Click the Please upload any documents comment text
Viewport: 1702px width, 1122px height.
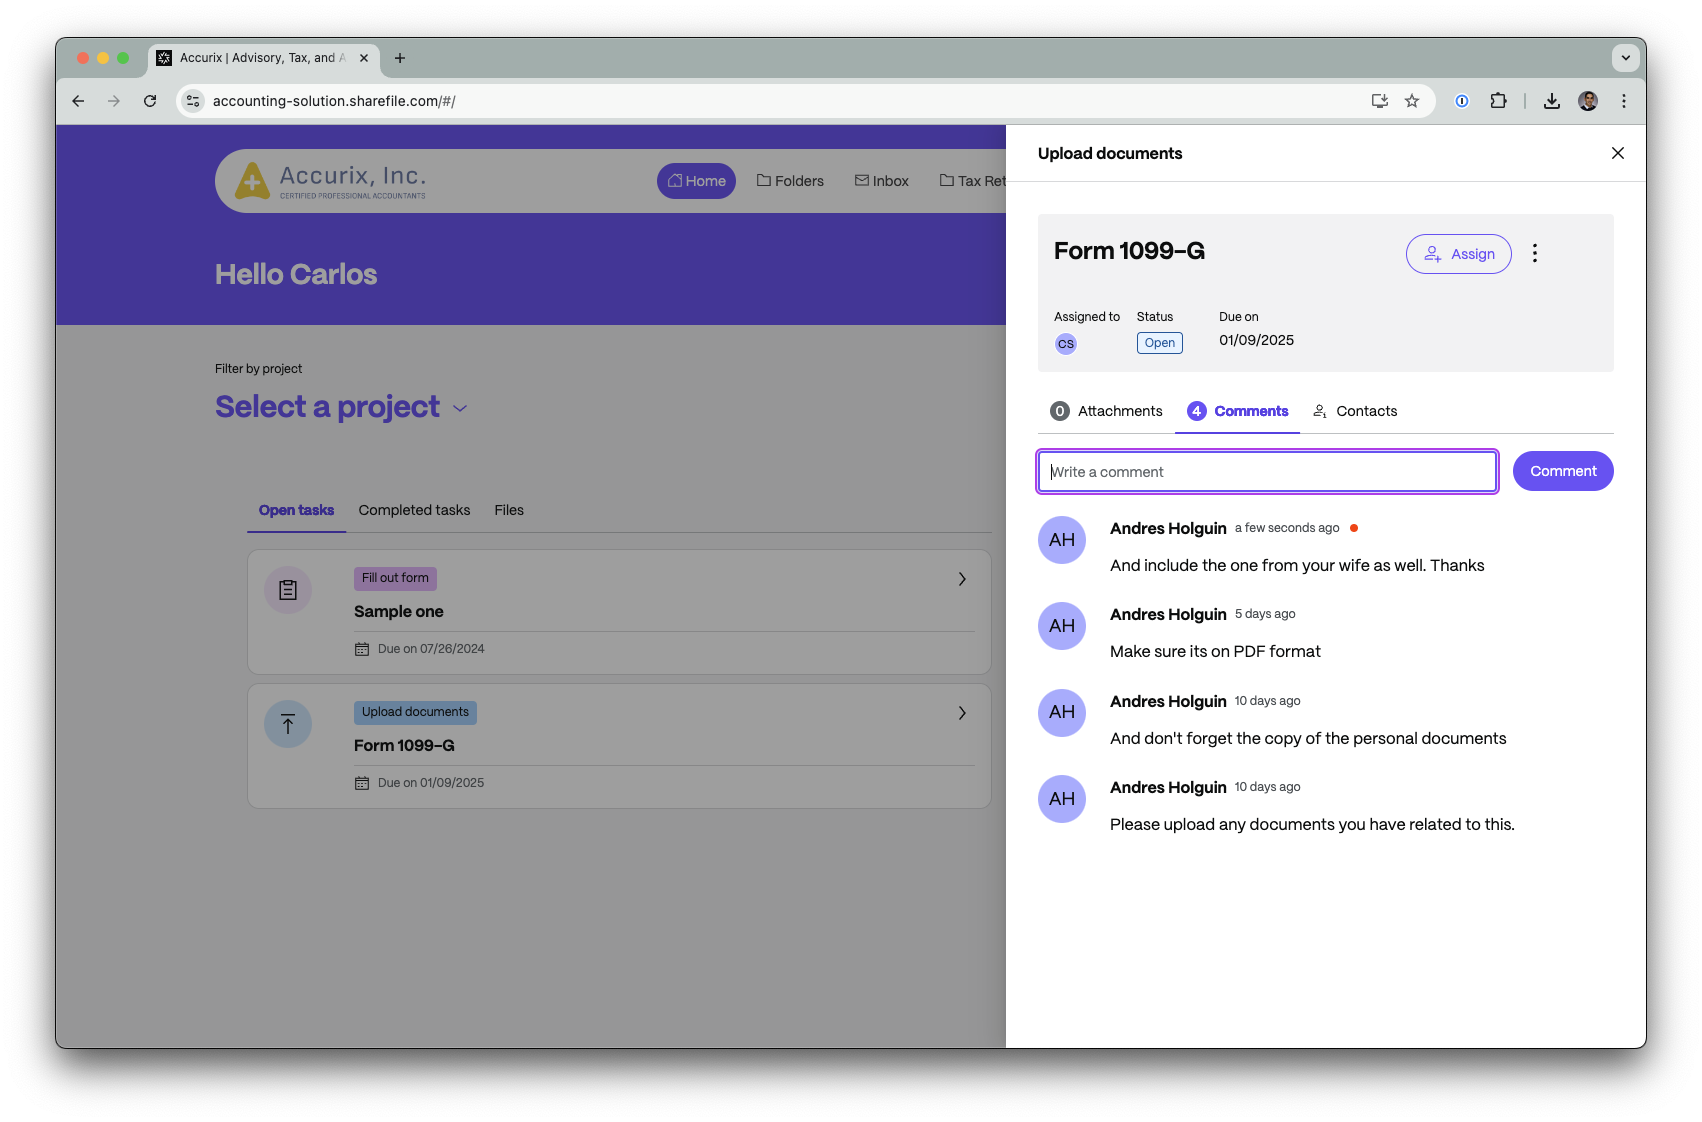click(1312, 825)
